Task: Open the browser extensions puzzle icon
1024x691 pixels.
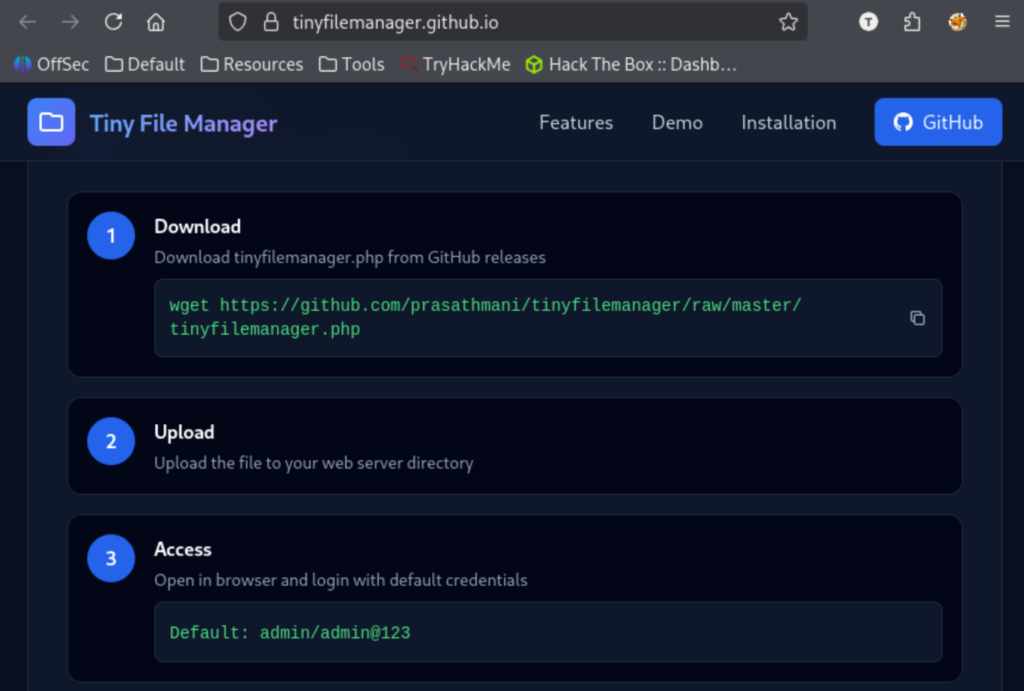Action: tap(912, 22)
